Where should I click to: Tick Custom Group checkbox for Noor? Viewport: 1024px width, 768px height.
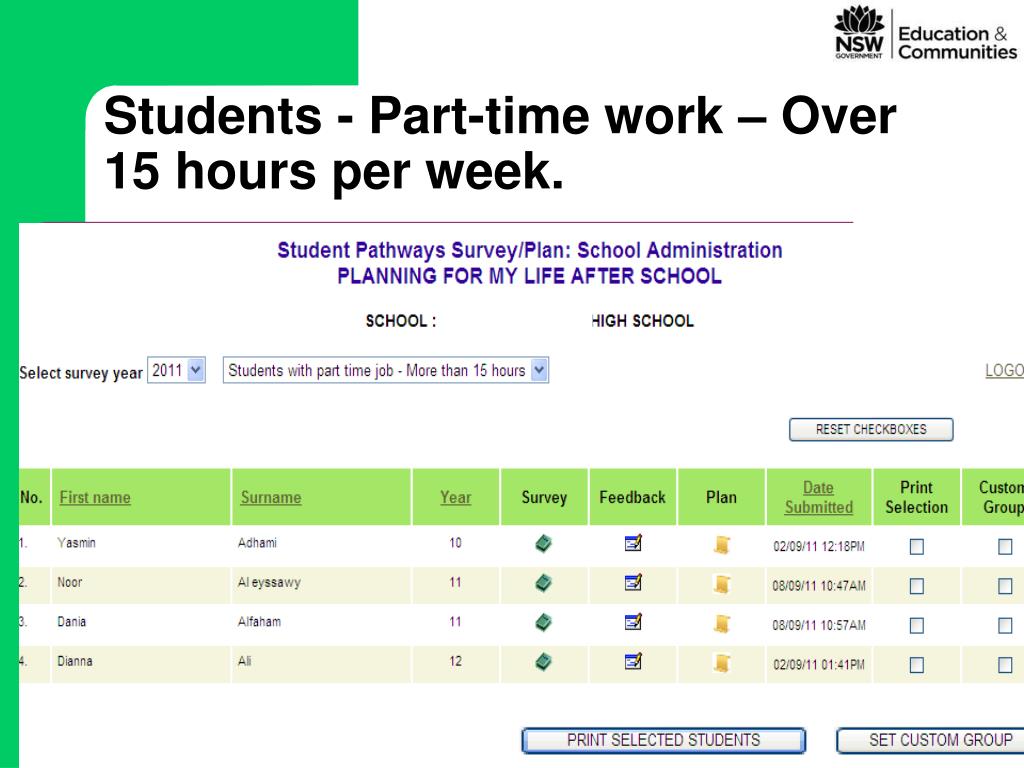pos(1005,586)
